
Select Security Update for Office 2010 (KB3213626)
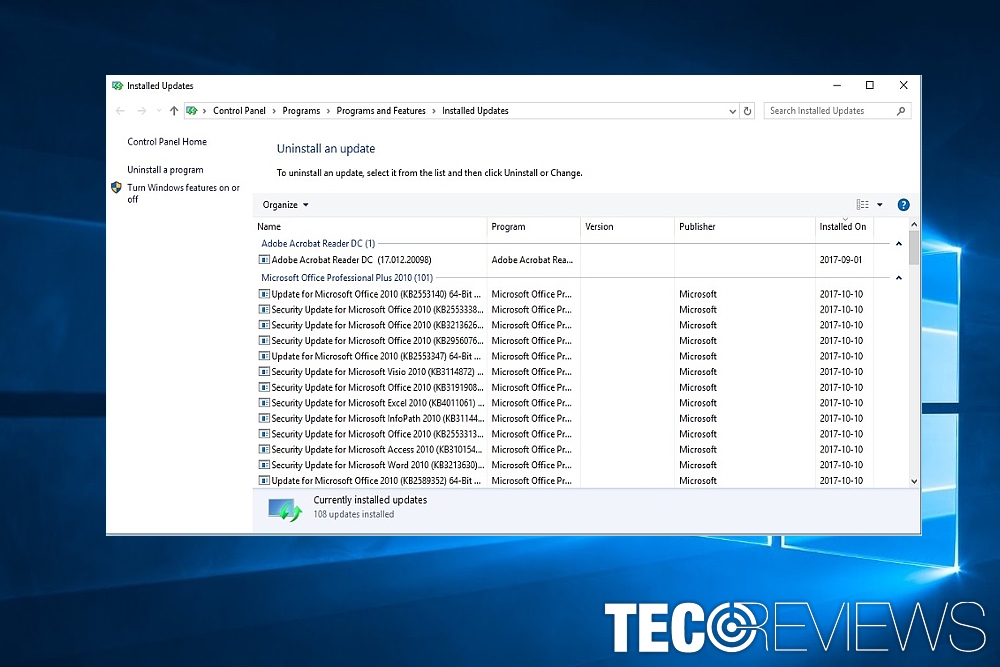point(378,325)
